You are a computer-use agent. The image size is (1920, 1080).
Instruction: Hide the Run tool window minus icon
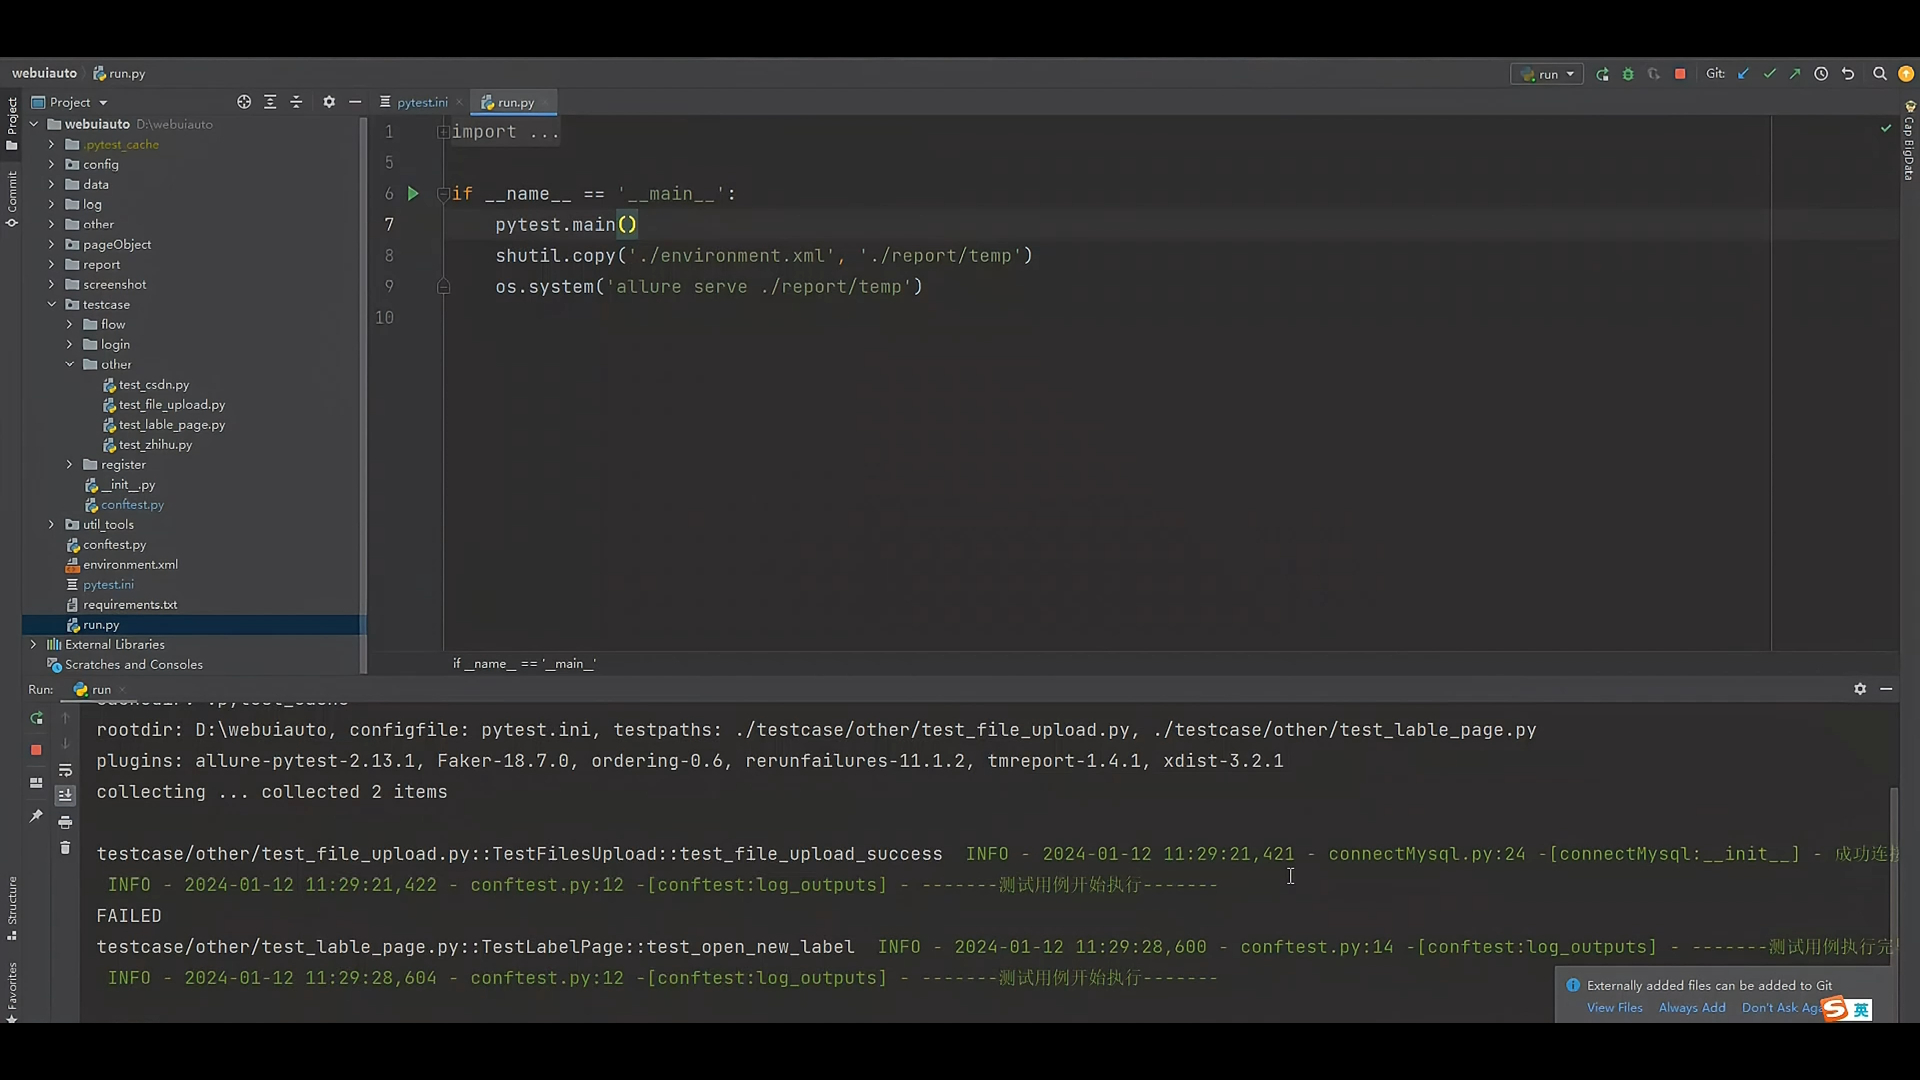click(x=1886, y=689)
